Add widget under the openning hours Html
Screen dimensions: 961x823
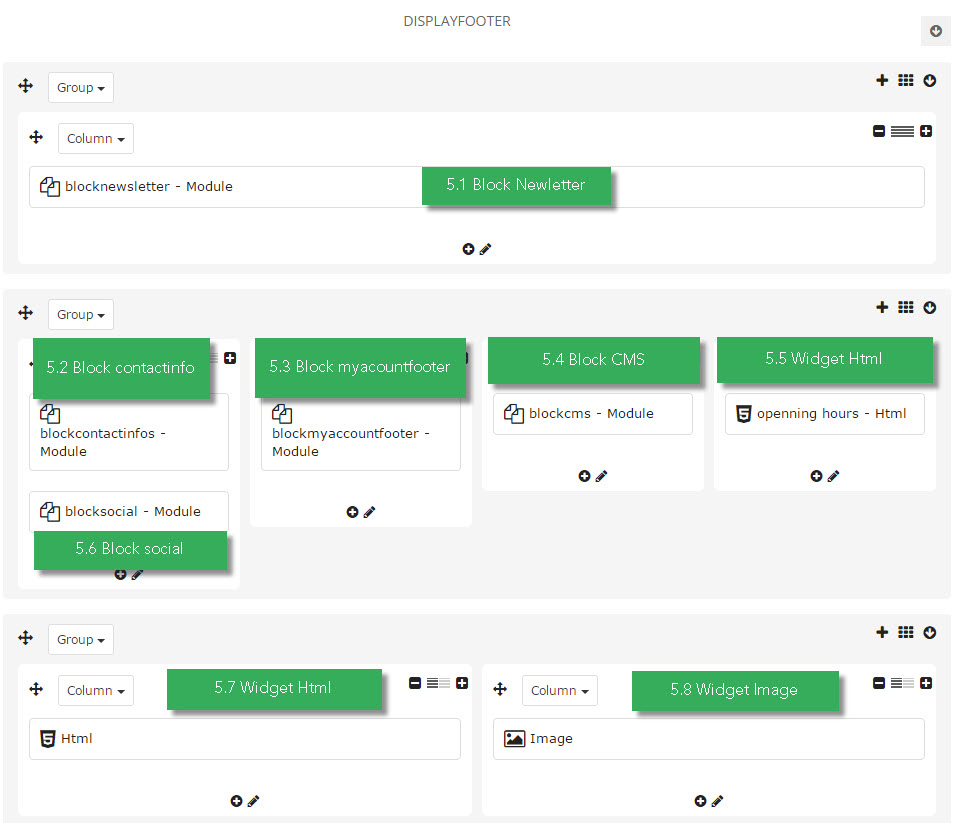point(816,476)
